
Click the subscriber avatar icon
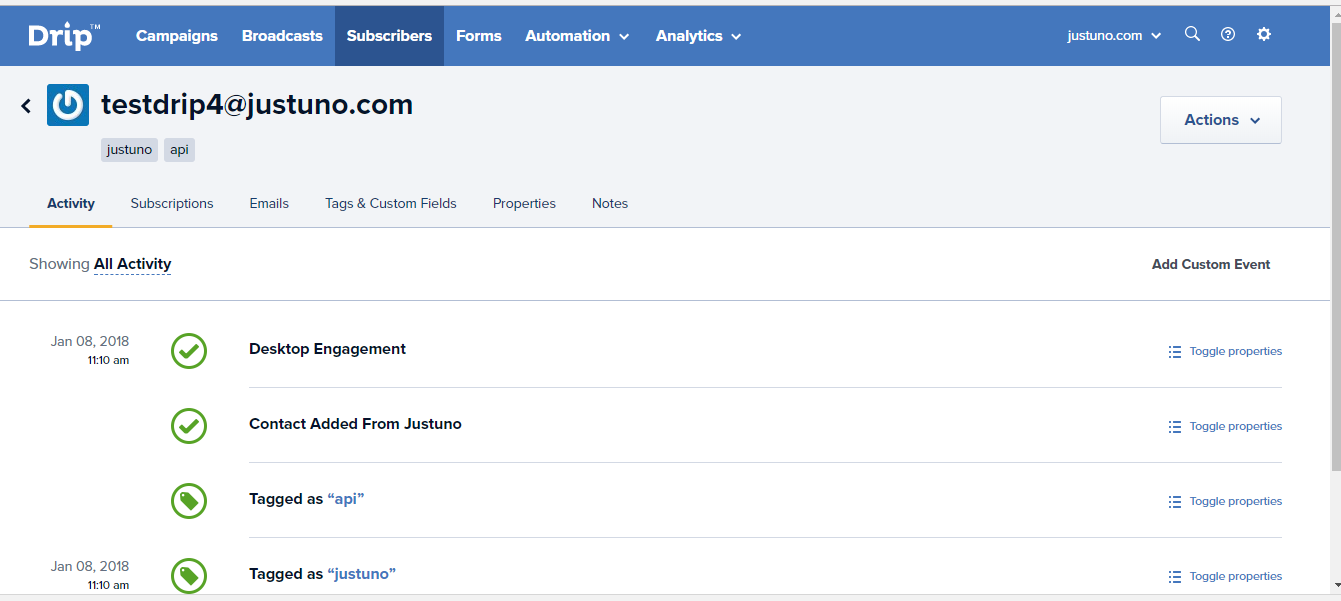click(67, 104)
